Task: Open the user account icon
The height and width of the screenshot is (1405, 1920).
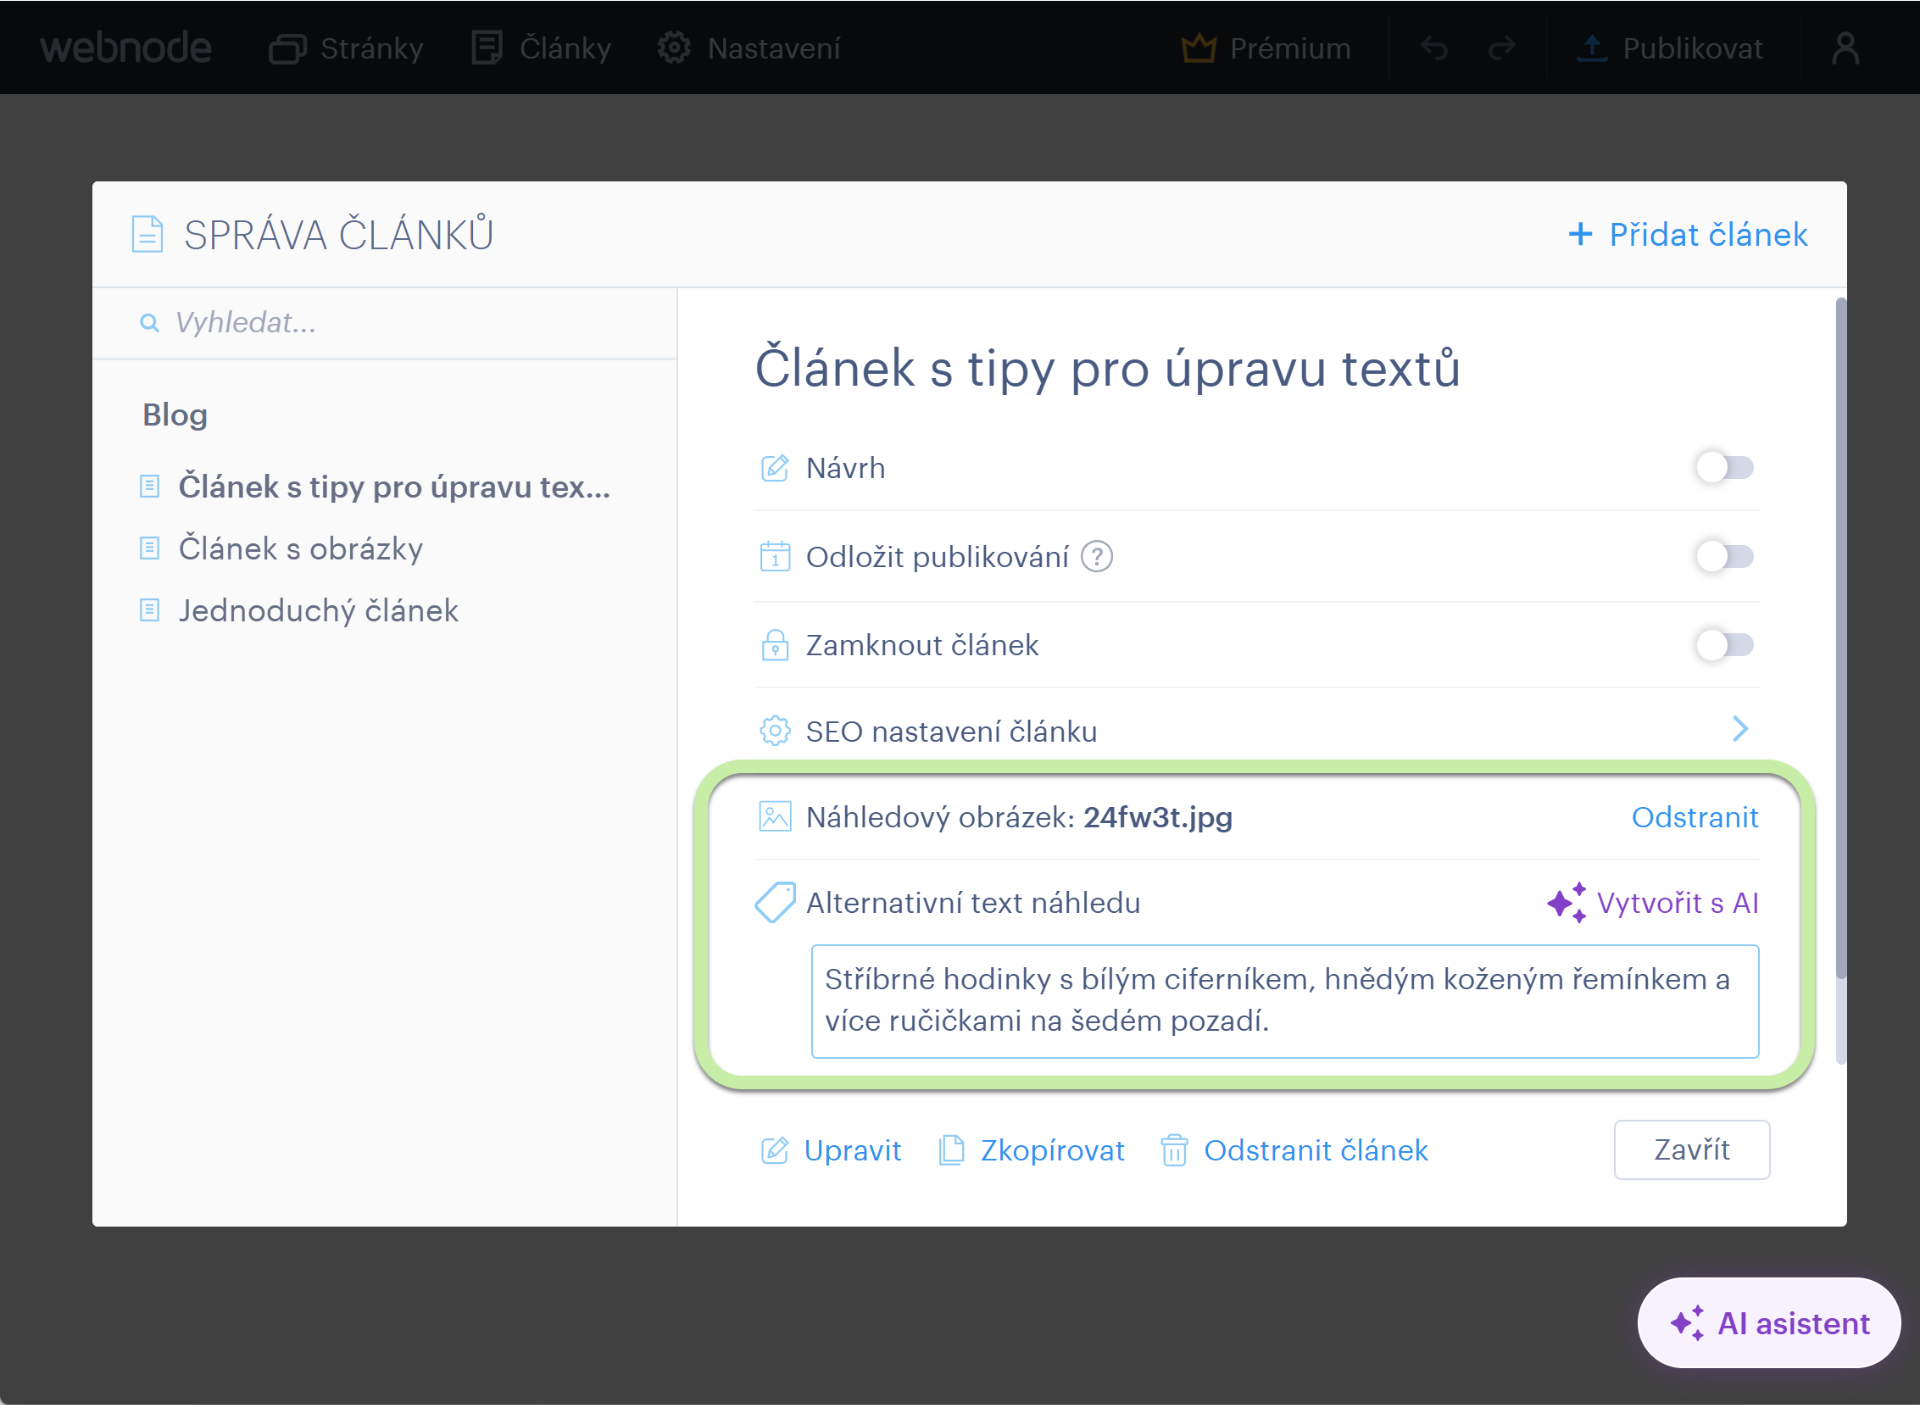Action: point(1846,48)
